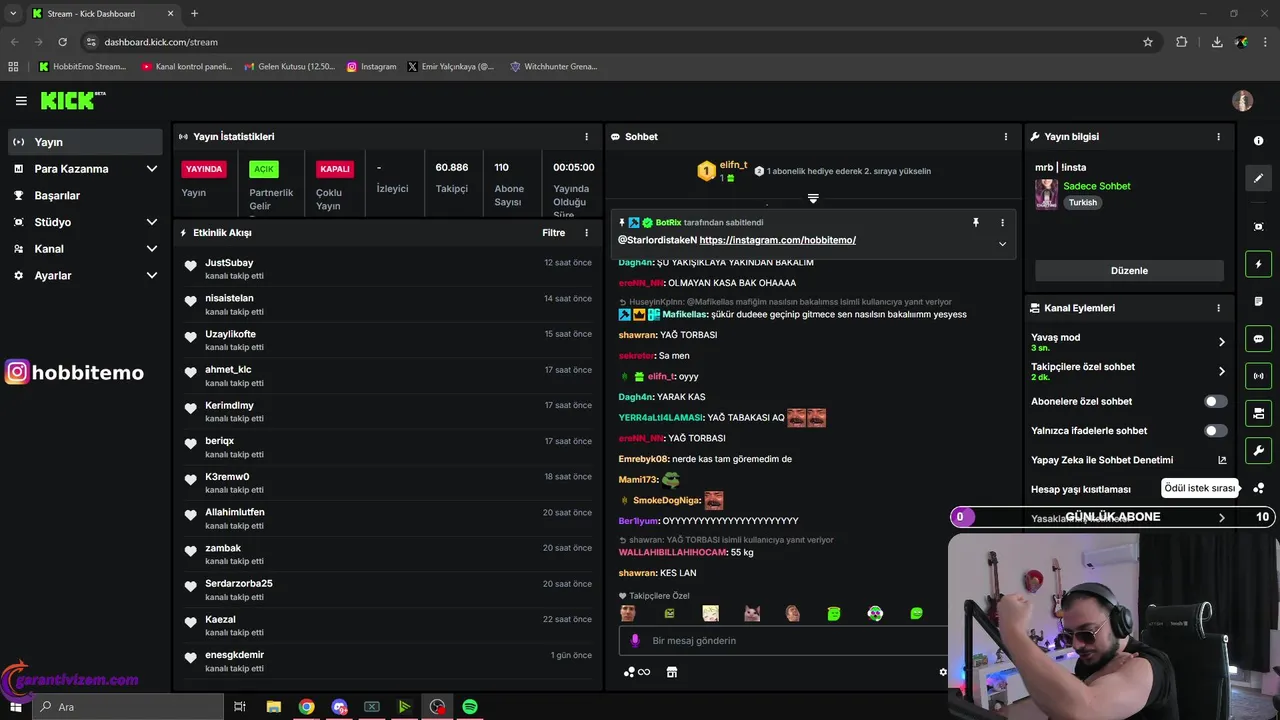Expand the Stüdyo sidebar section

(152, 222)
